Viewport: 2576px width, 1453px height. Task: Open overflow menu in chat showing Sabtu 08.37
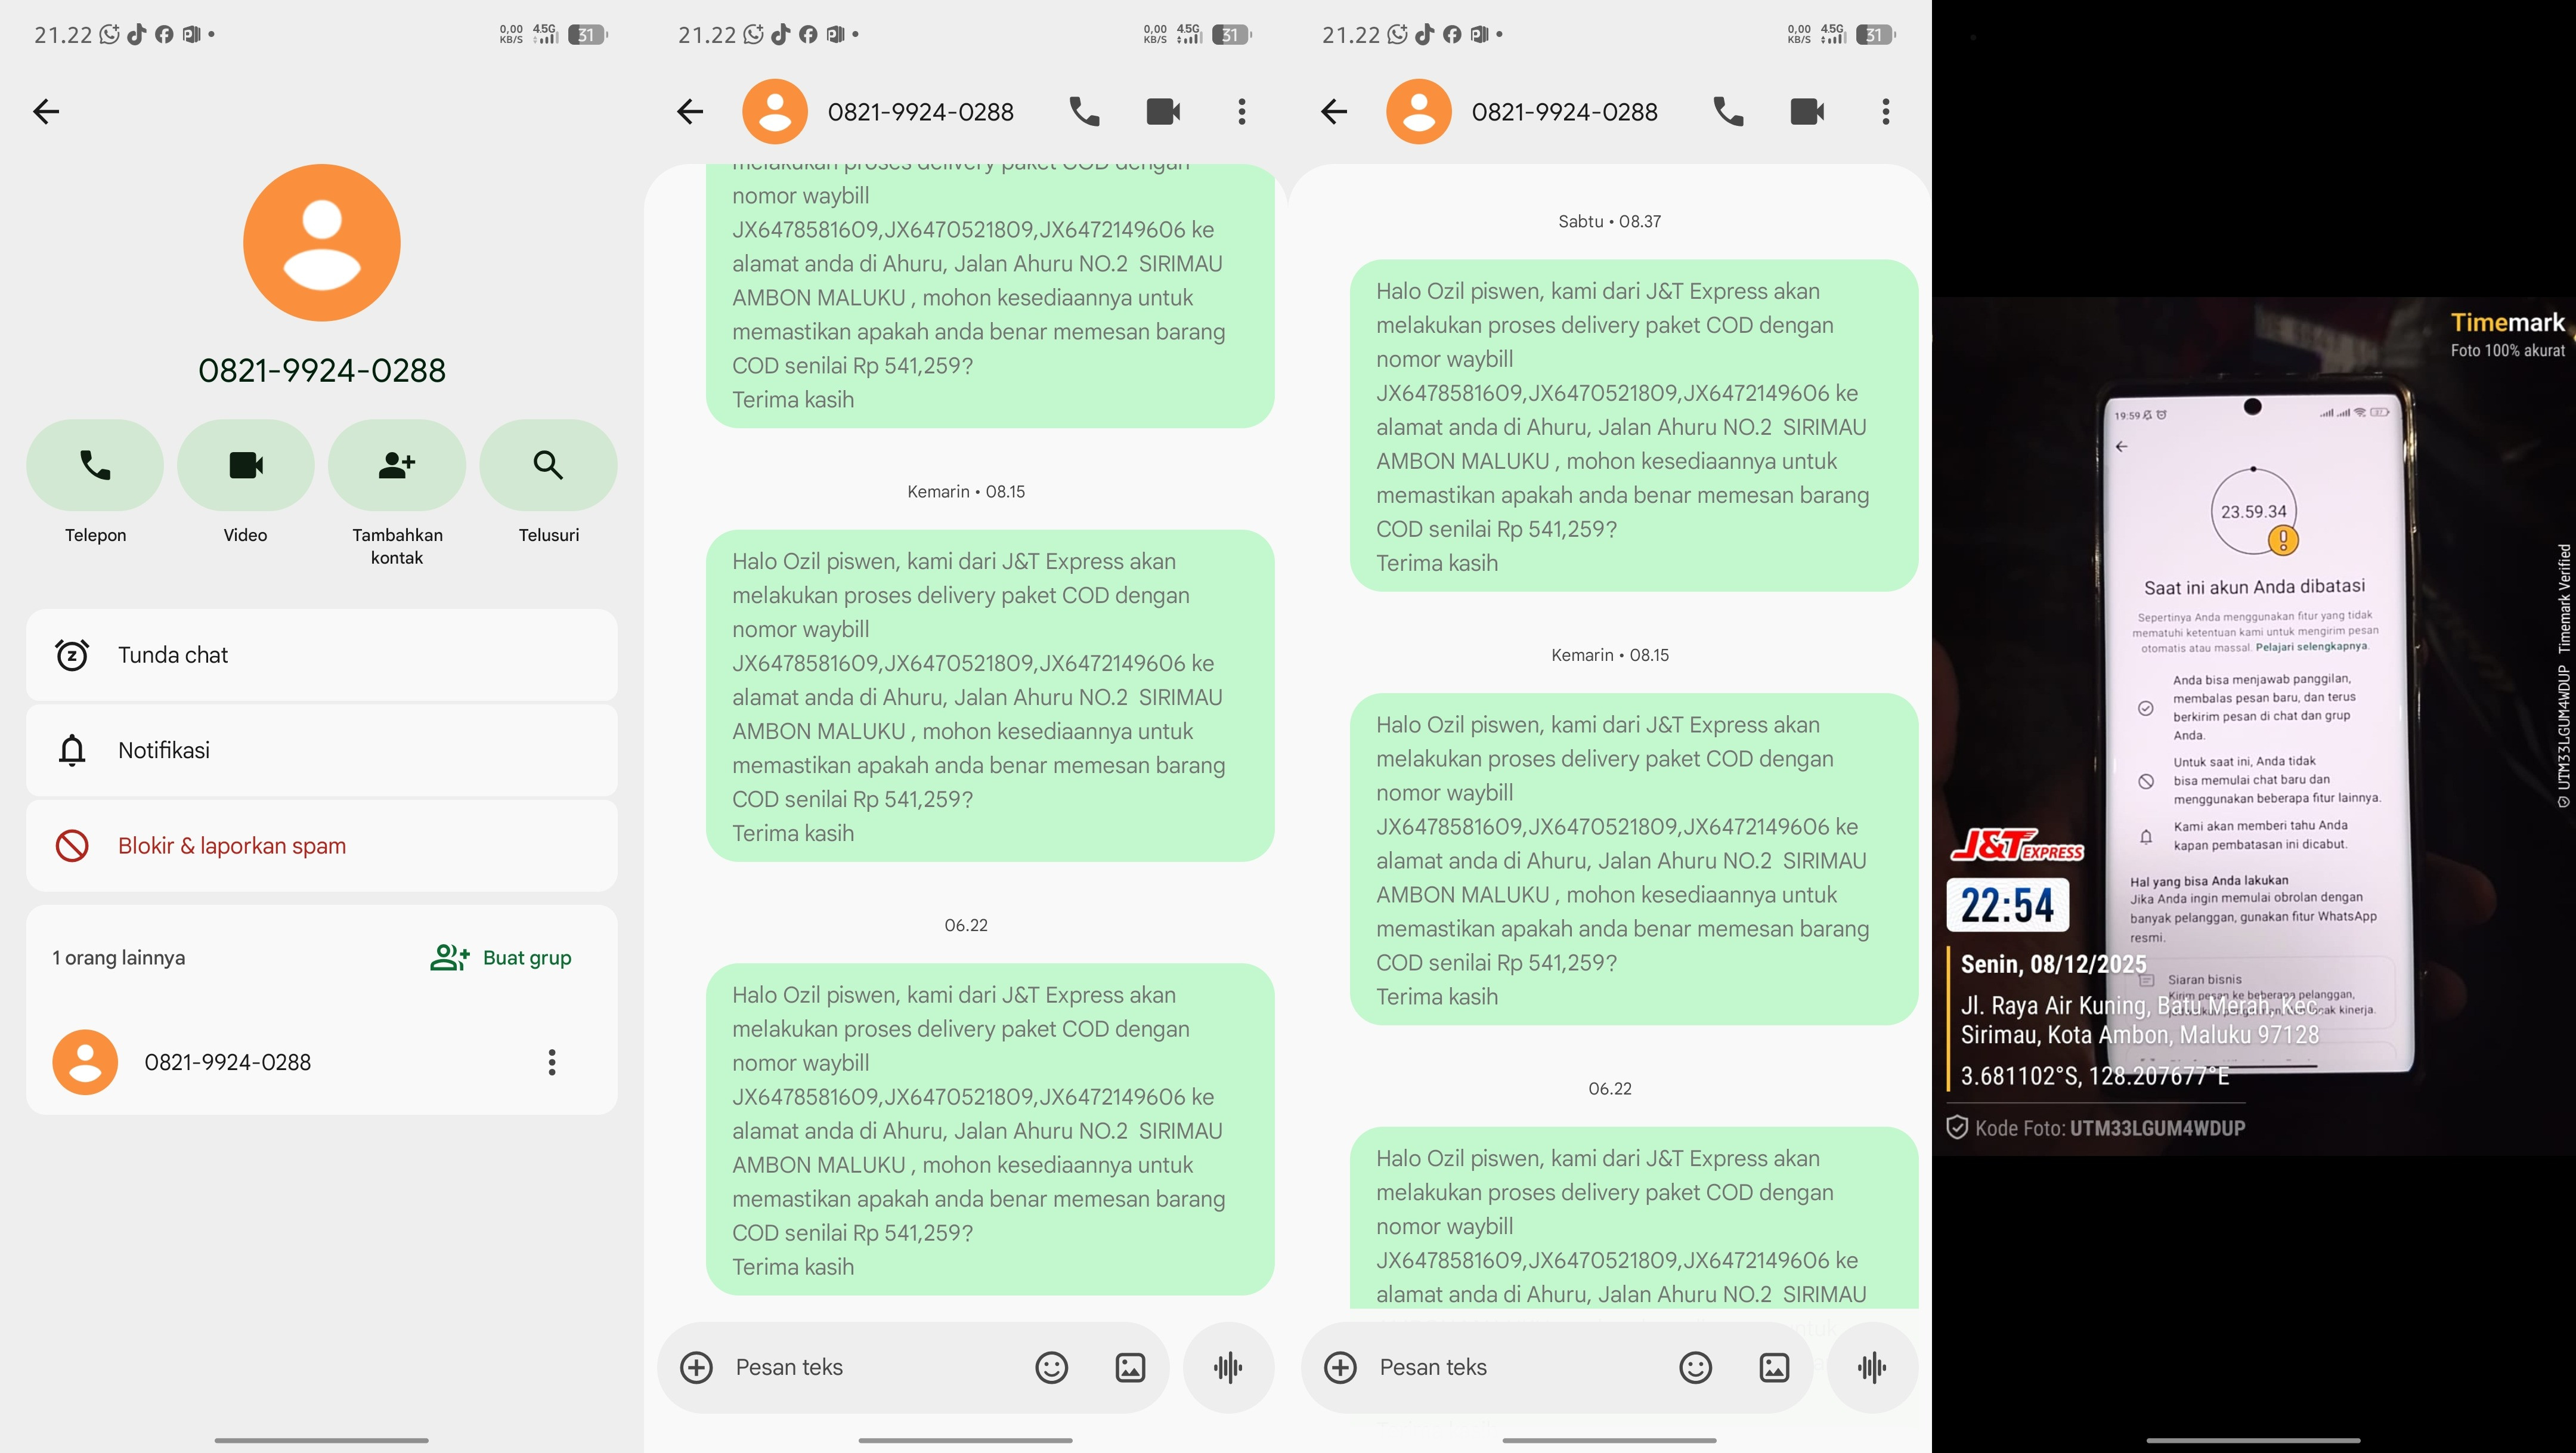coord(1886,111)
